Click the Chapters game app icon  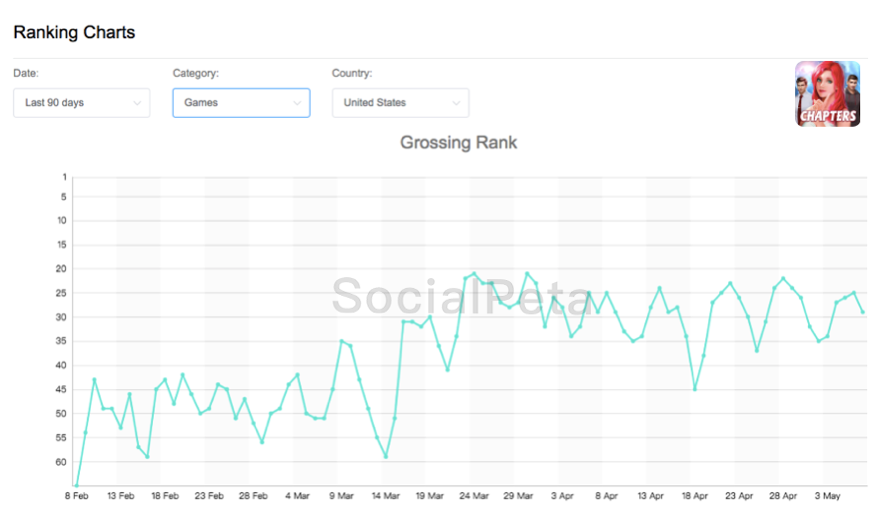(827, 94)
